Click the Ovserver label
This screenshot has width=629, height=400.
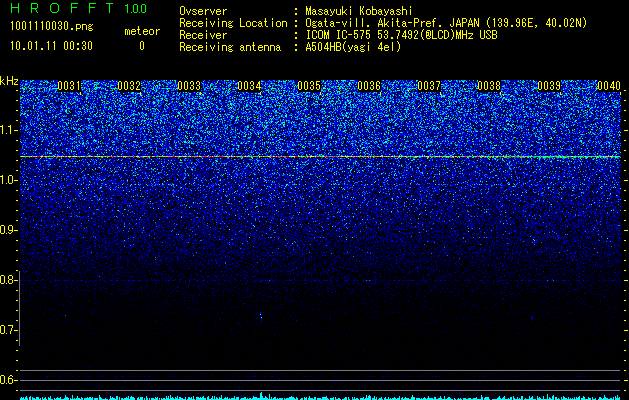203,11
